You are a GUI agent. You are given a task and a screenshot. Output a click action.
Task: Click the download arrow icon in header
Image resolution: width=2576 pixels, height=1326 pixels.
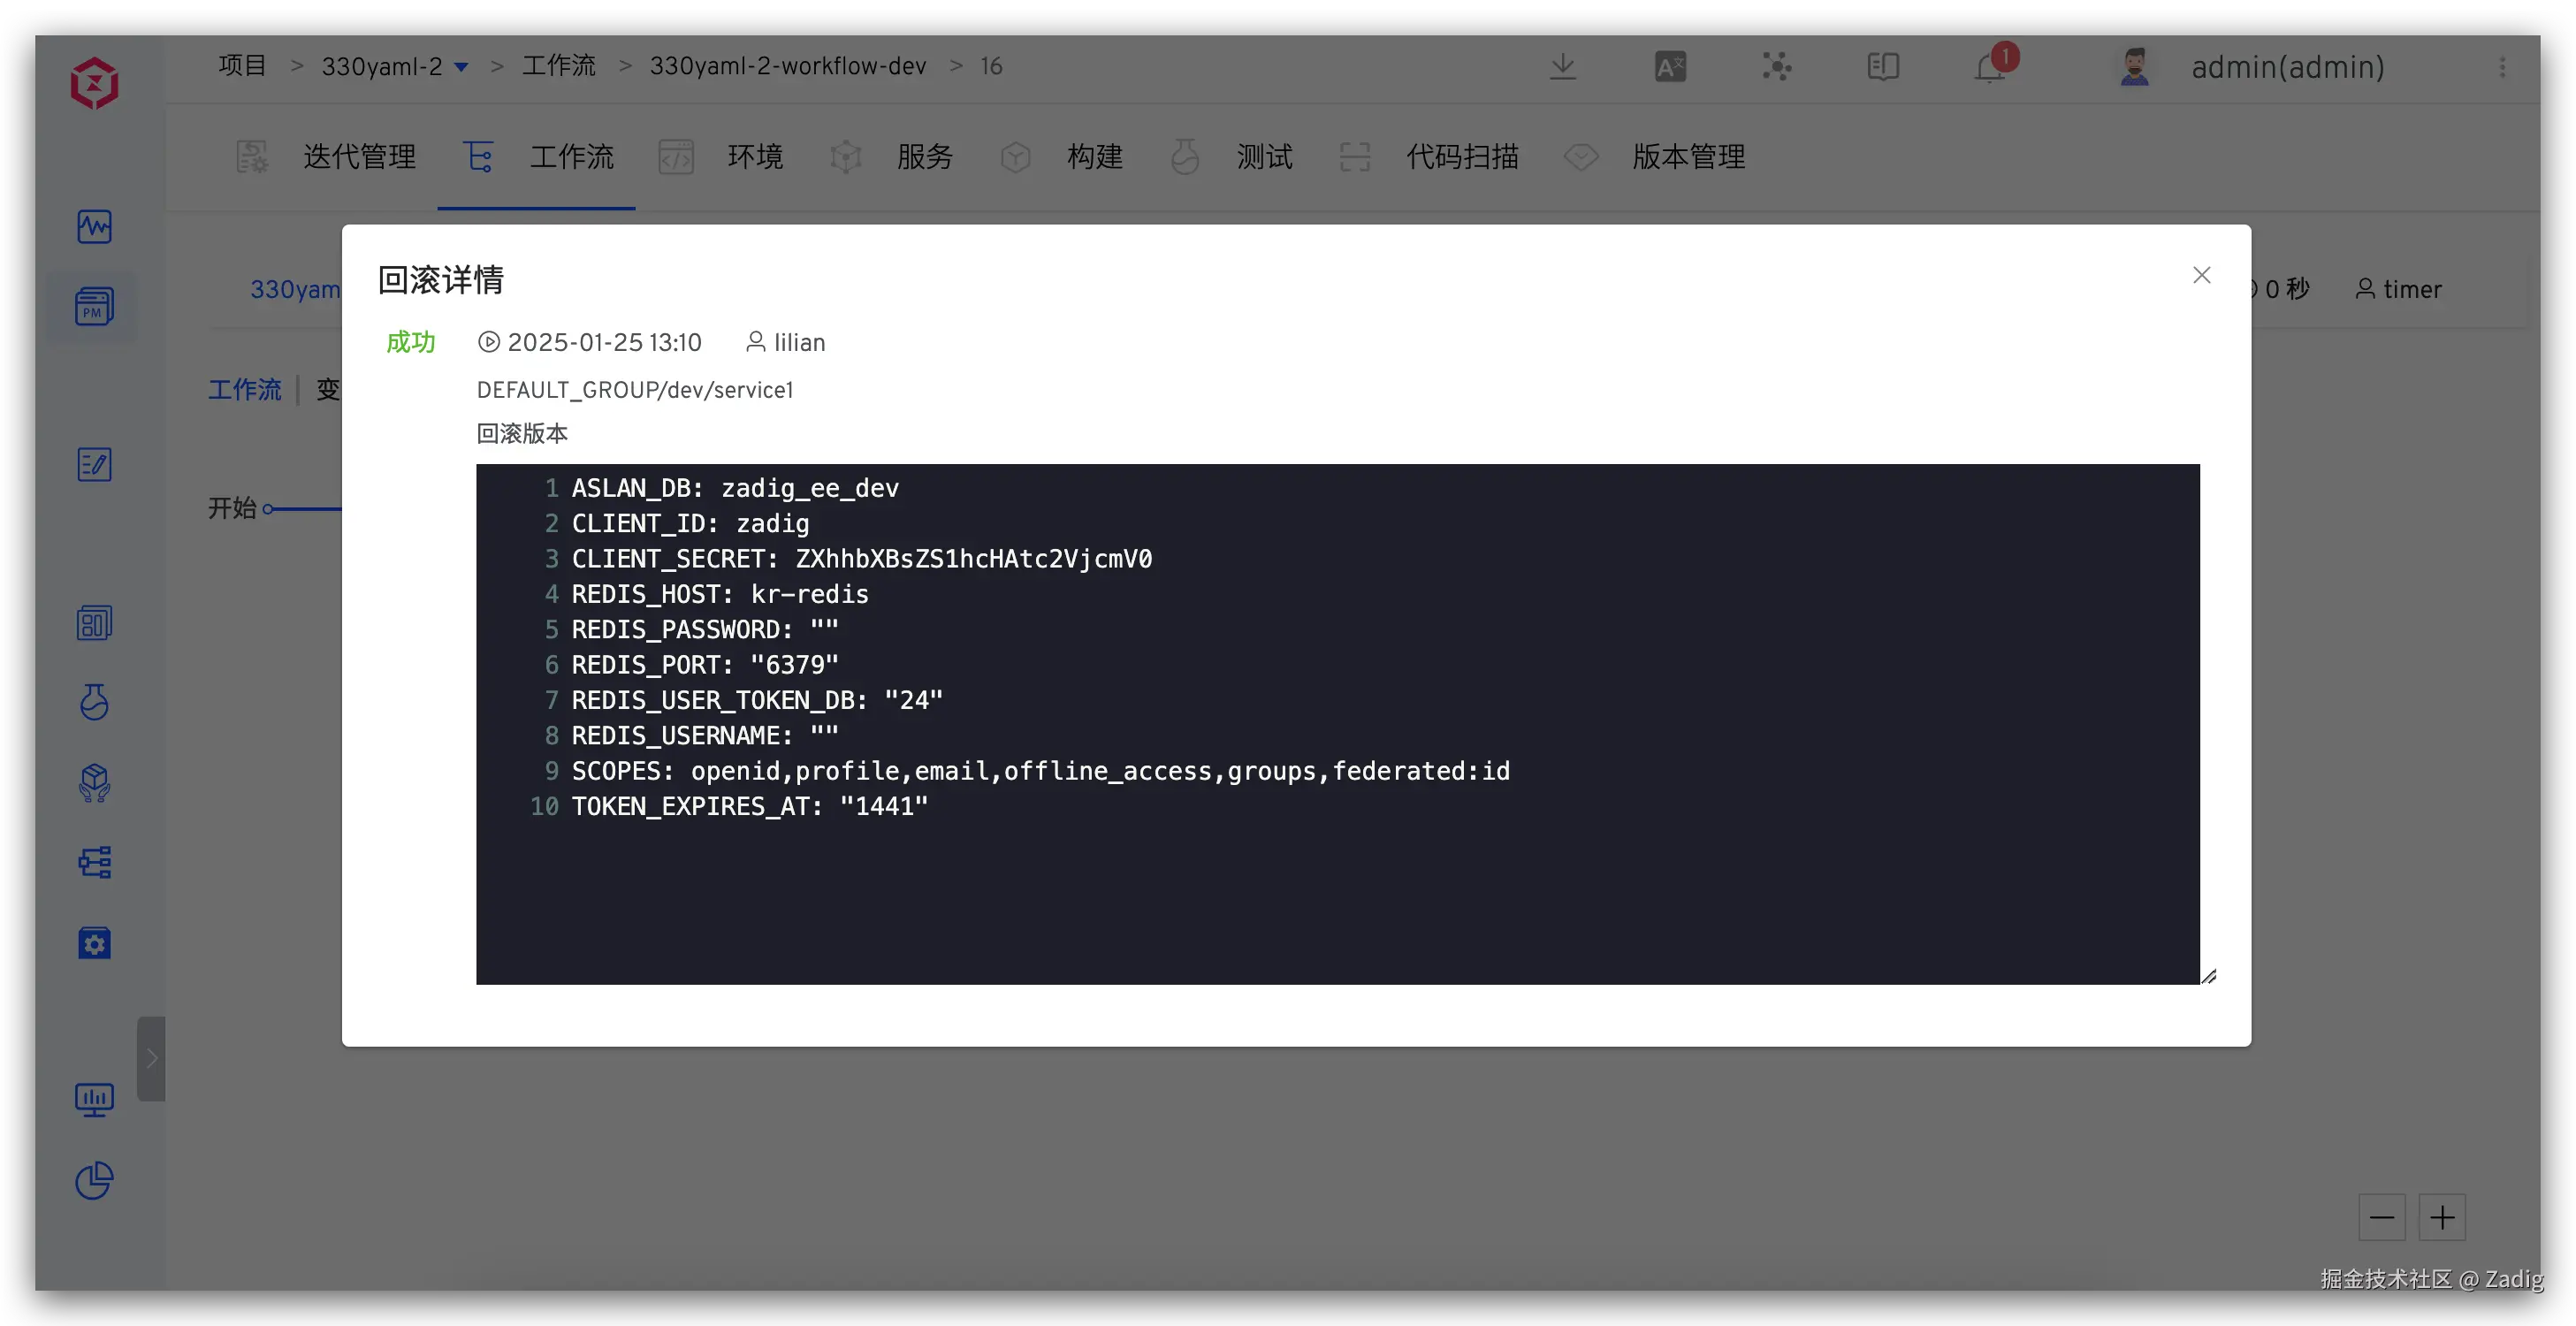click(1562, 67)
